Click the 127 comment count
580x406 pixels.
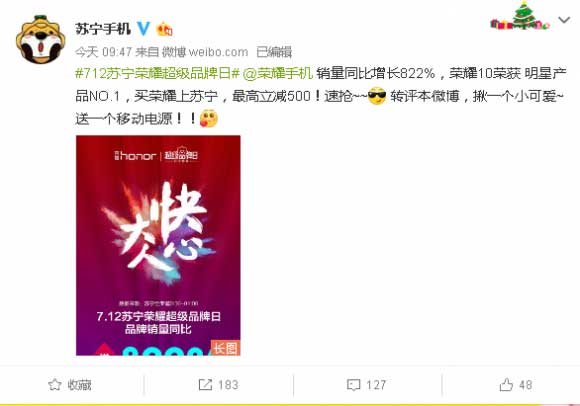tap(376, 385)
